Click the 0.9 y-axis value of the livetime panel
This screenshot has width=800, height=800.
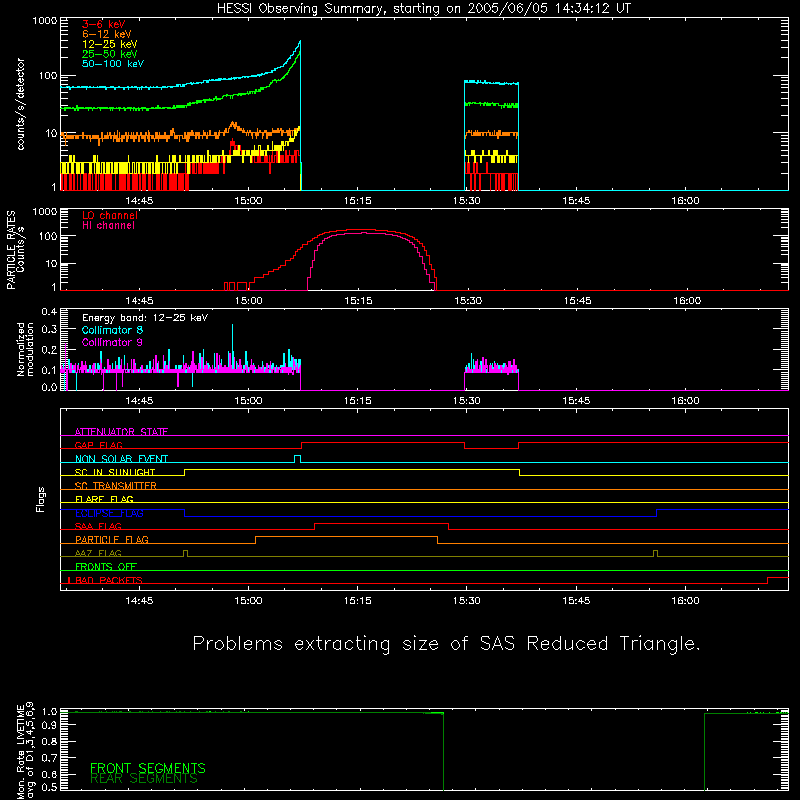tap(49, 724)
